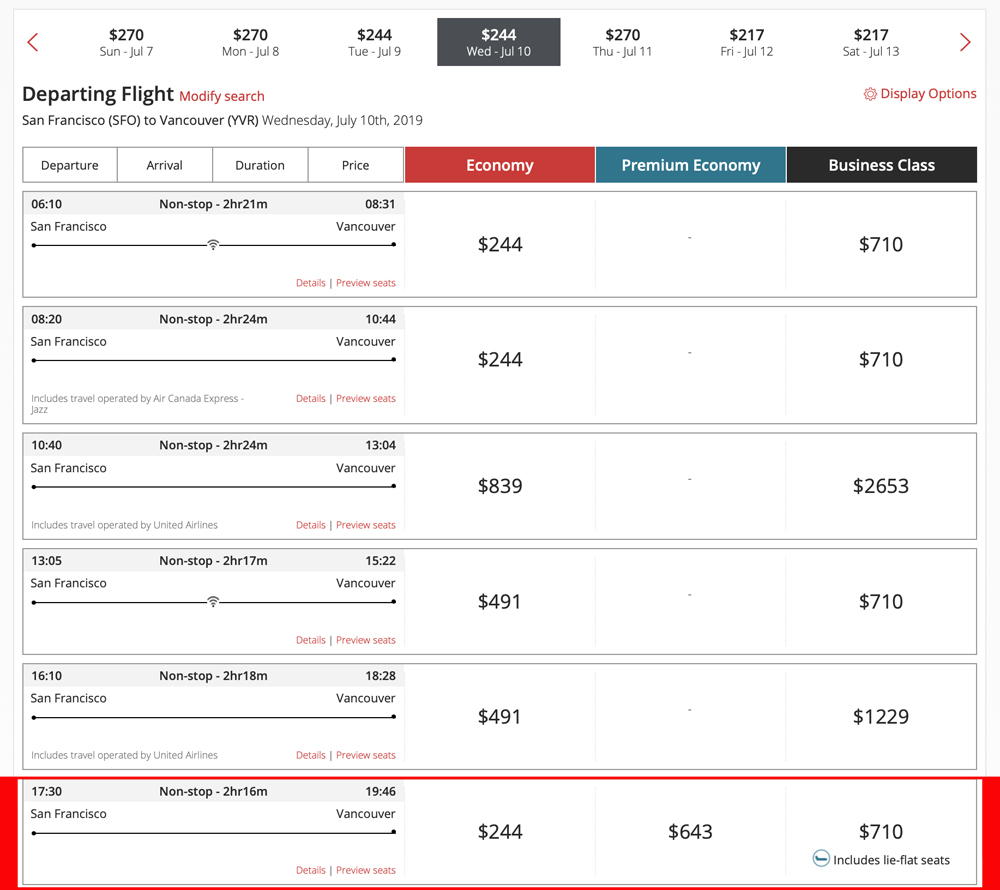The width and height of the screenshot is (1000, 890).
Task: Sort results by Price
Action: (x=355, y=165)
